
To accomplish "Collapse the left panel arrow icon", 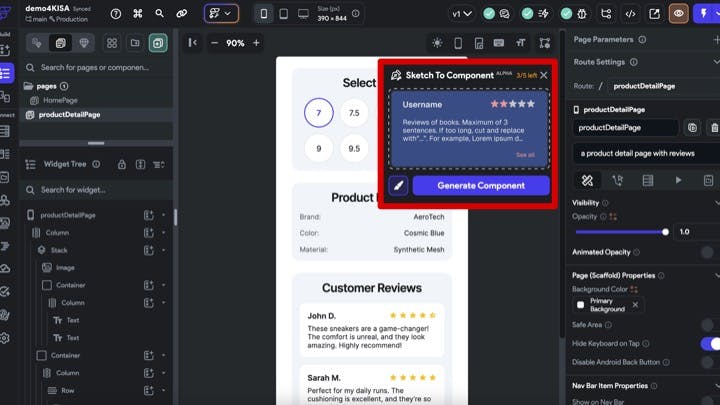I will [x=192, y=43].
